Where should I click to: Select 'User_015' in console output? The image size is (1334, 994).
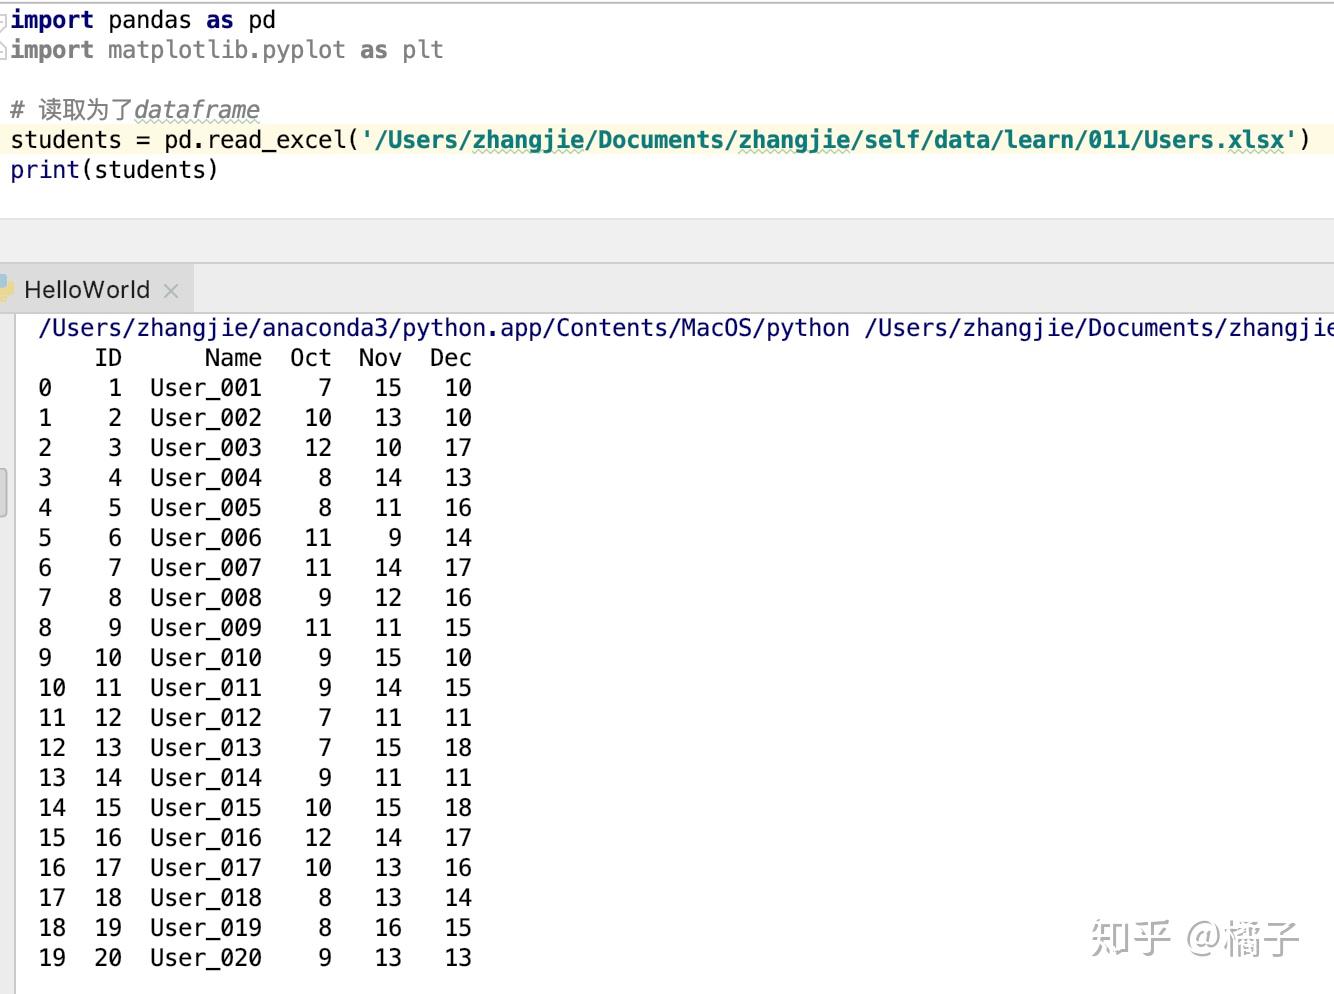(206, 808)
